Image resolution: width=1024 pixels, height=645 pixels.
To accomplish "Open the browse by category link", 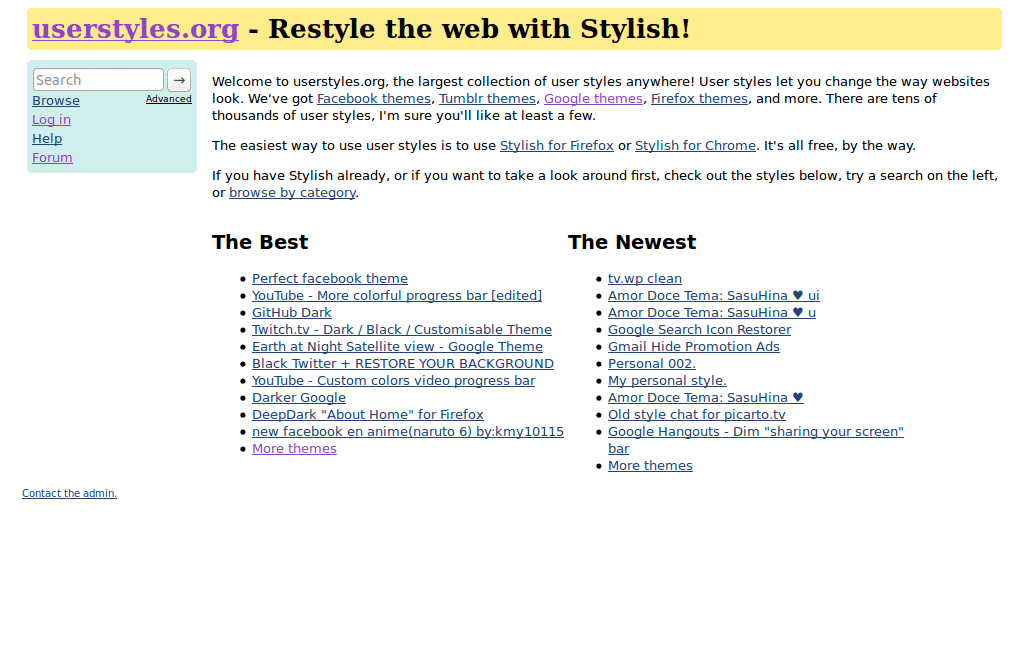I will 293,193.
